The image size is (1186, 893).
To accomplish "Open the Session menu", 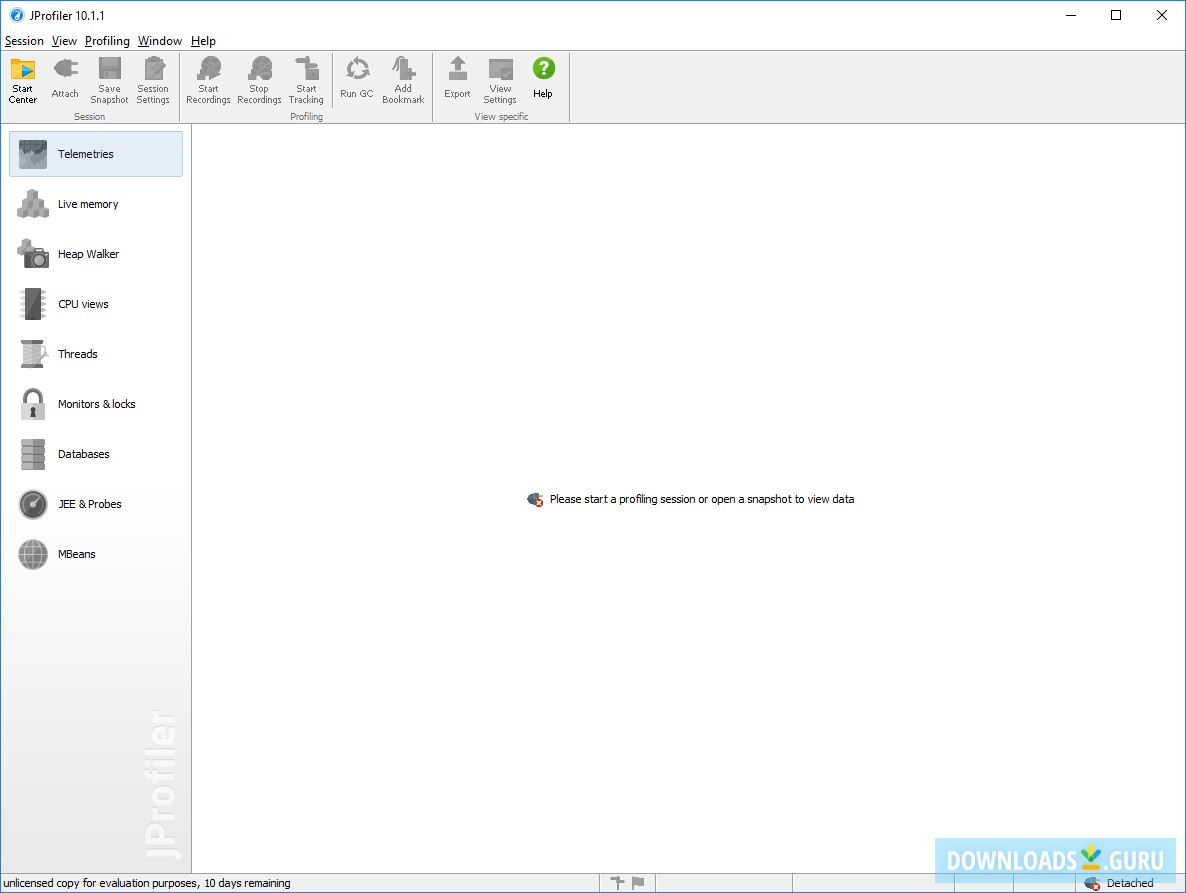I will 24,41.
